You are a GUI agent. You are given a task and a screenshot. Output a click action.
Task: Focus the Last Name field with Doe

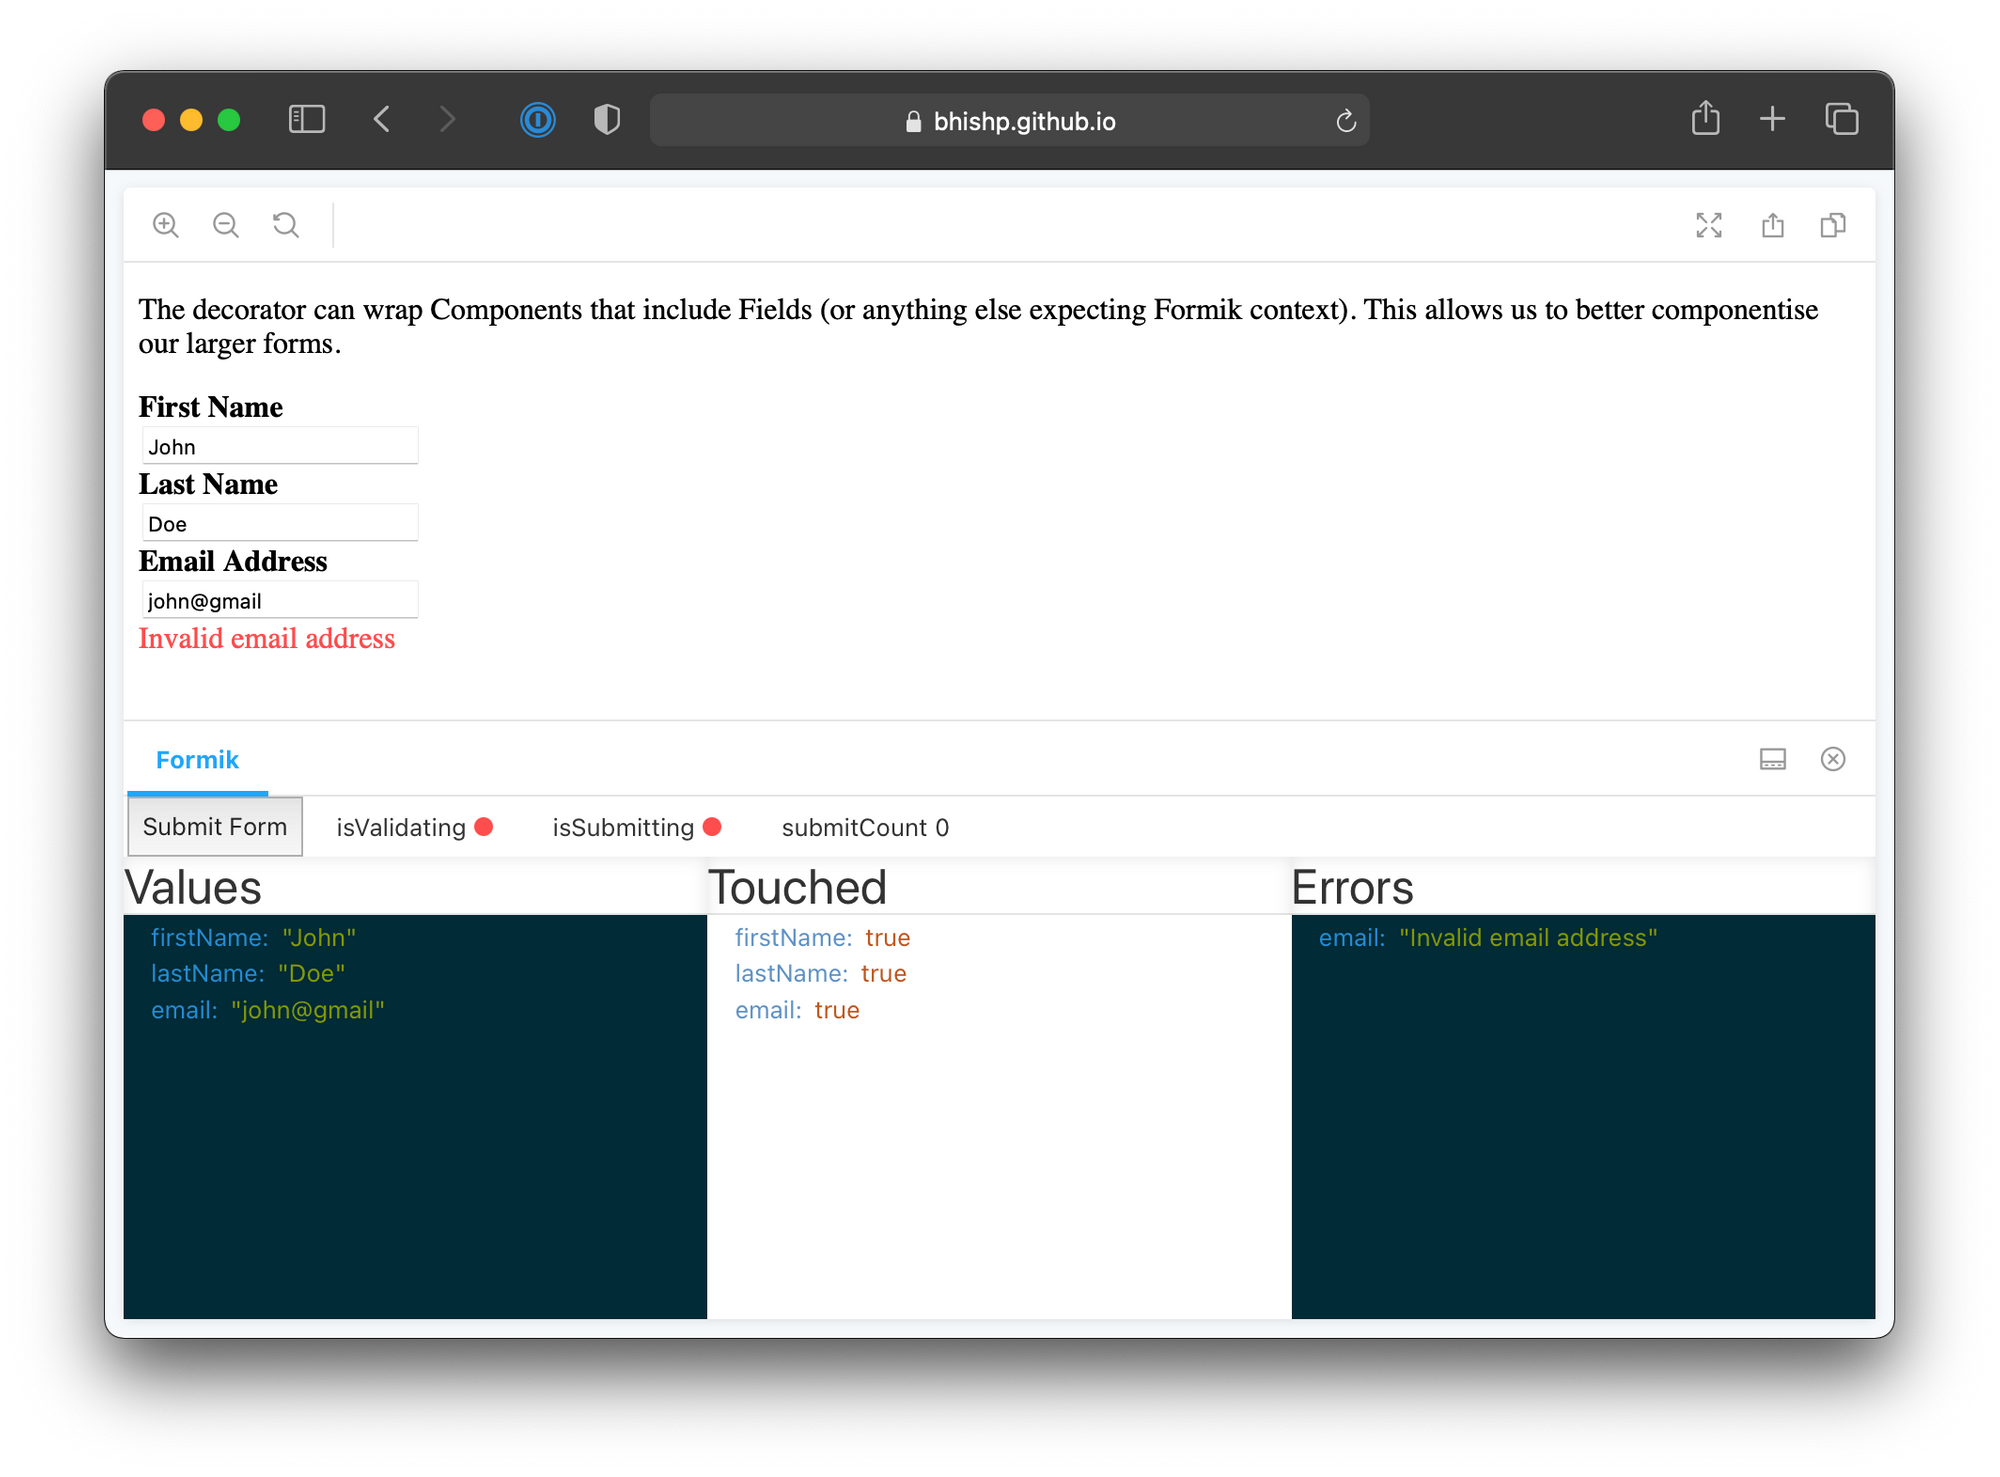(x=280, y=523)
